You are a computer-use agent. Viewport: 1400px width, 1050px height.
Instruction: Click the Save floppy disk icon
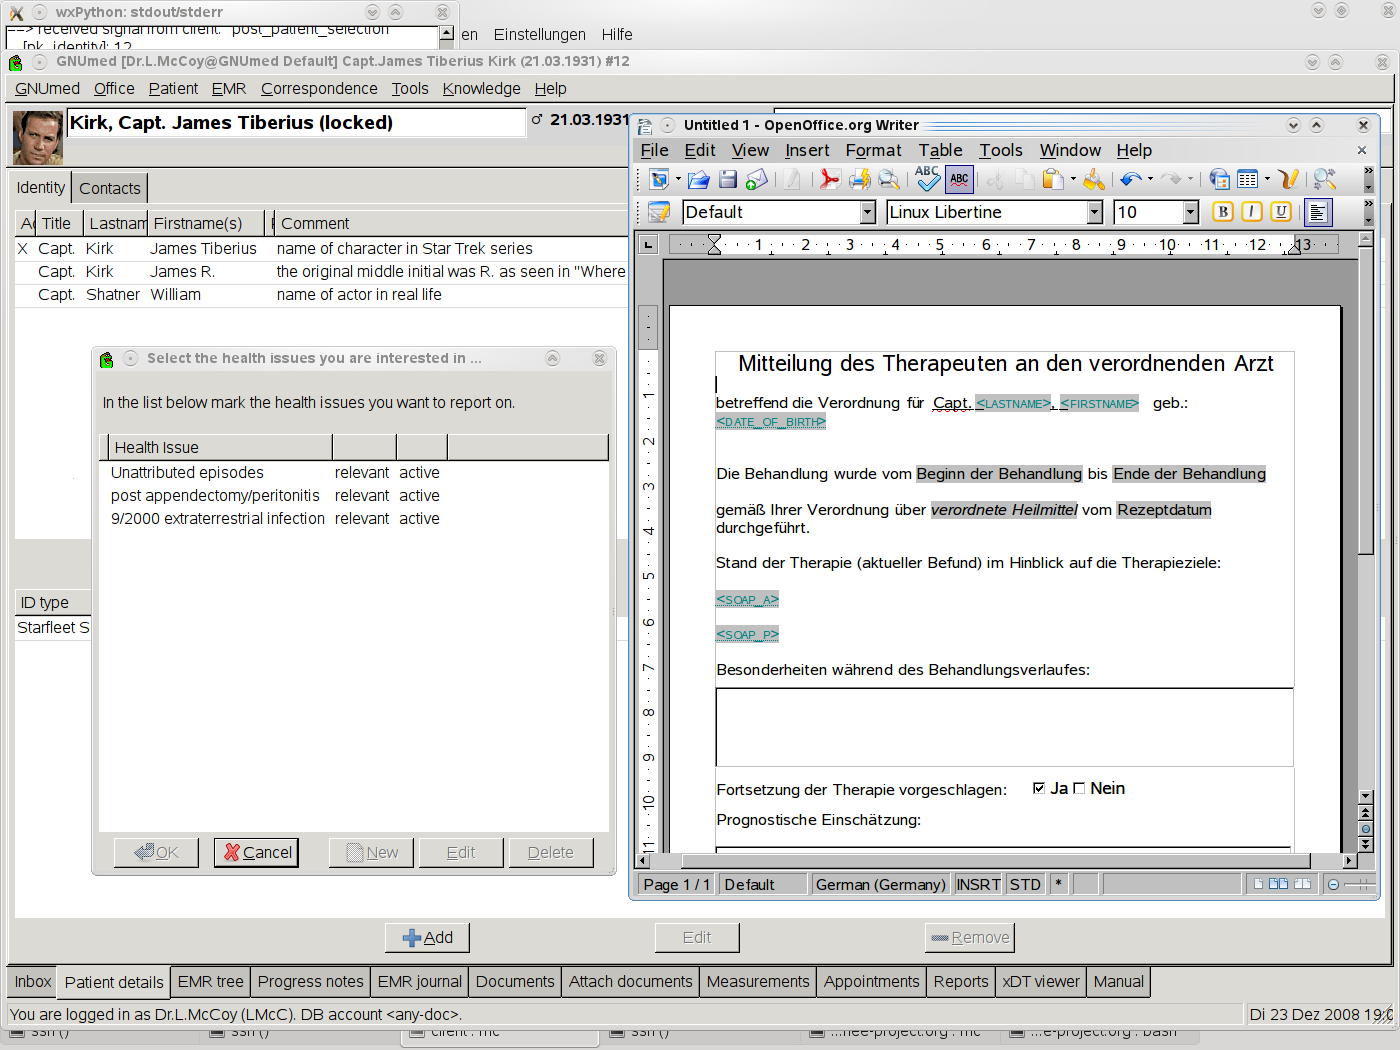click(x=728, y=179)
